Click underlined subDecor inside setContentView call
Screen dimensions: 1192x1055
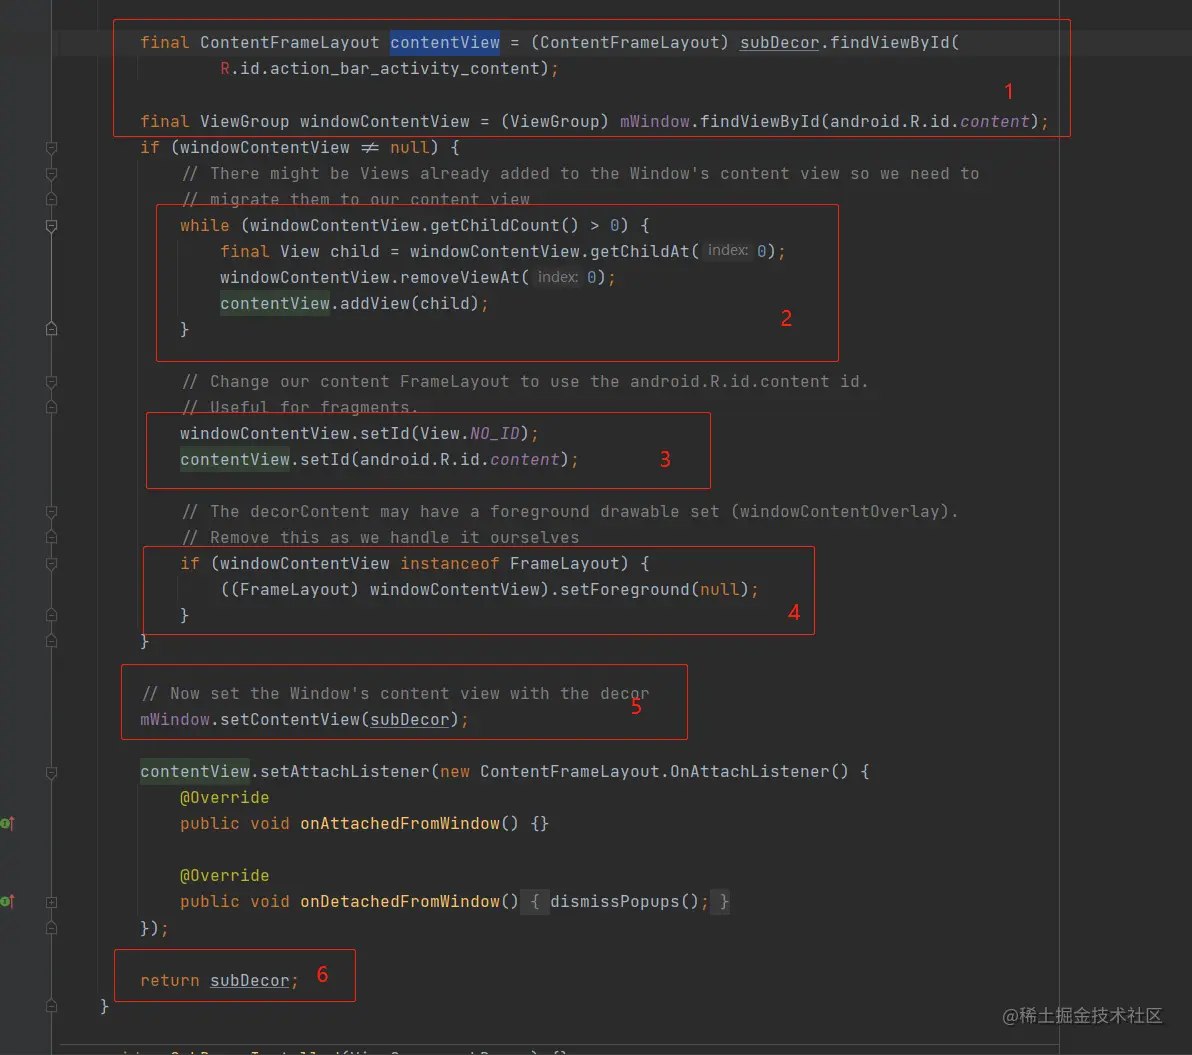click(409, 719)
